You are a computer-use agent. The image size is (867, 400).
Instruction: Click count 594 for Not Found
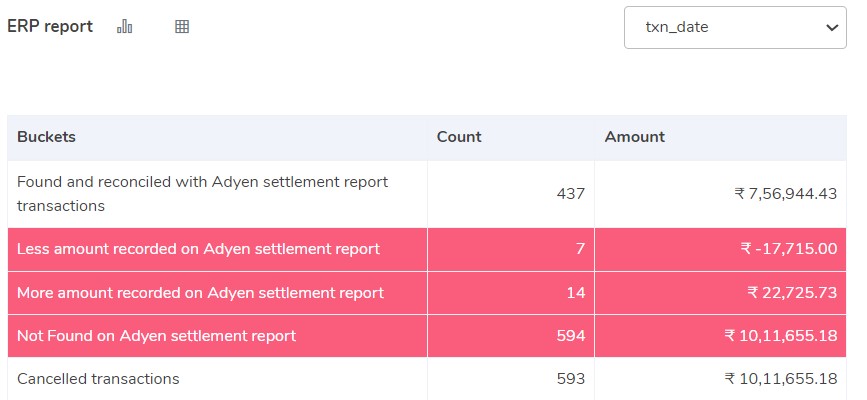coord(570,336)
